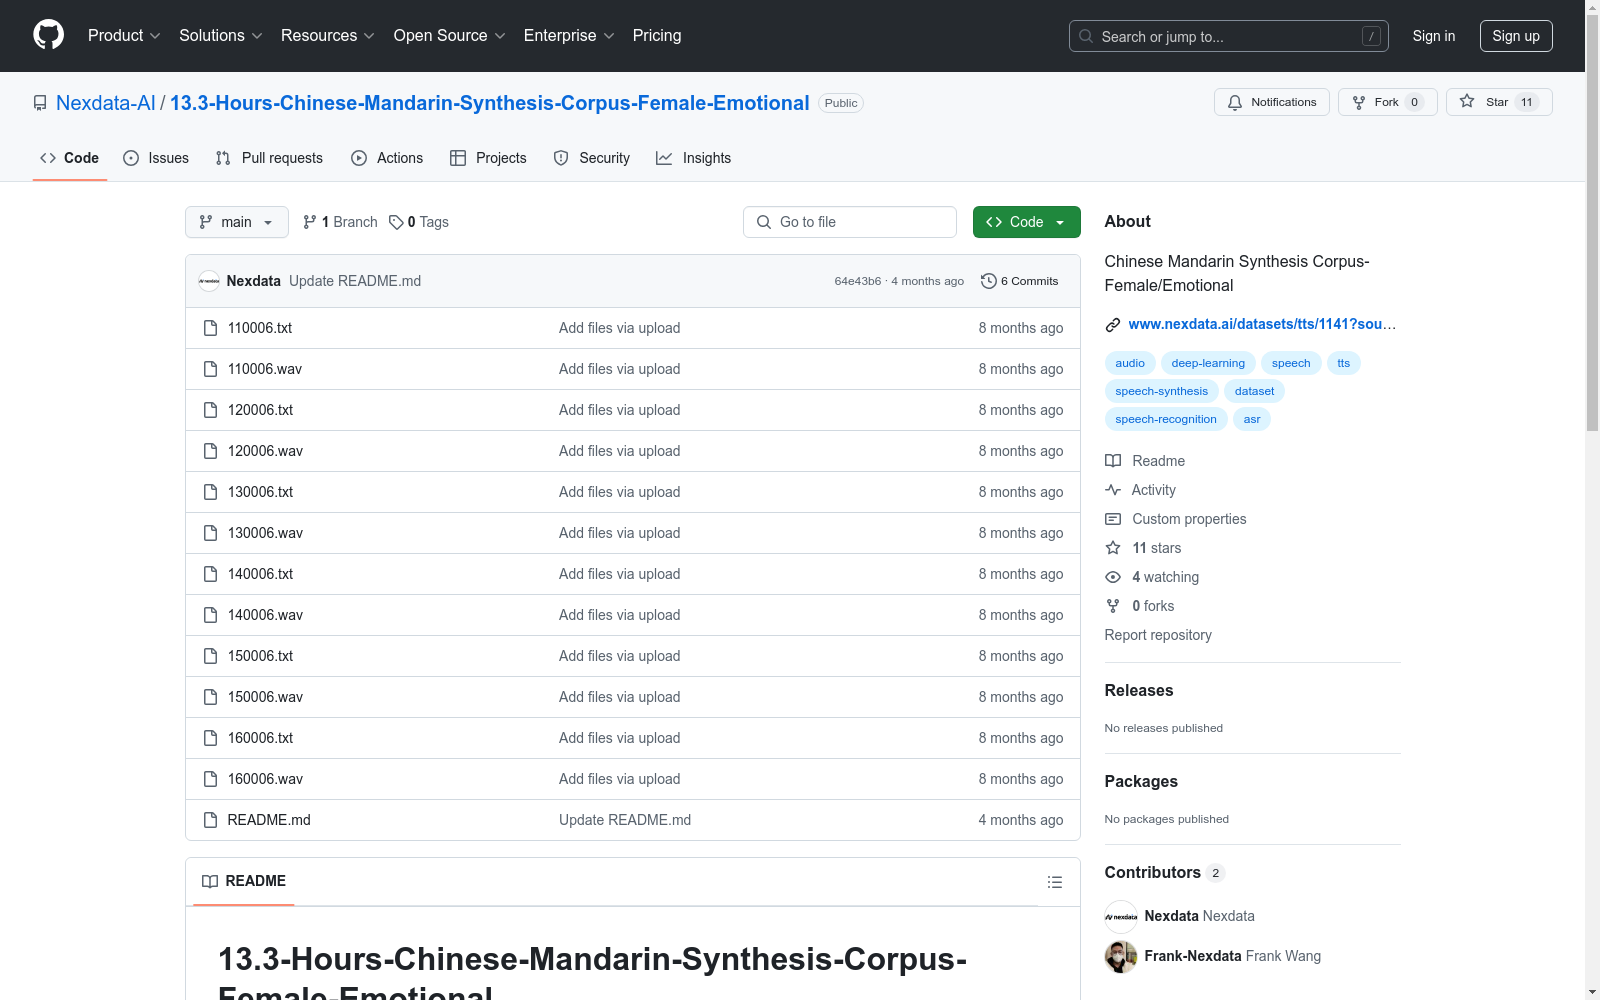Open the README.md file
The width and height of the screenshot is (1600, 1000).
click(x=269, y=820)
